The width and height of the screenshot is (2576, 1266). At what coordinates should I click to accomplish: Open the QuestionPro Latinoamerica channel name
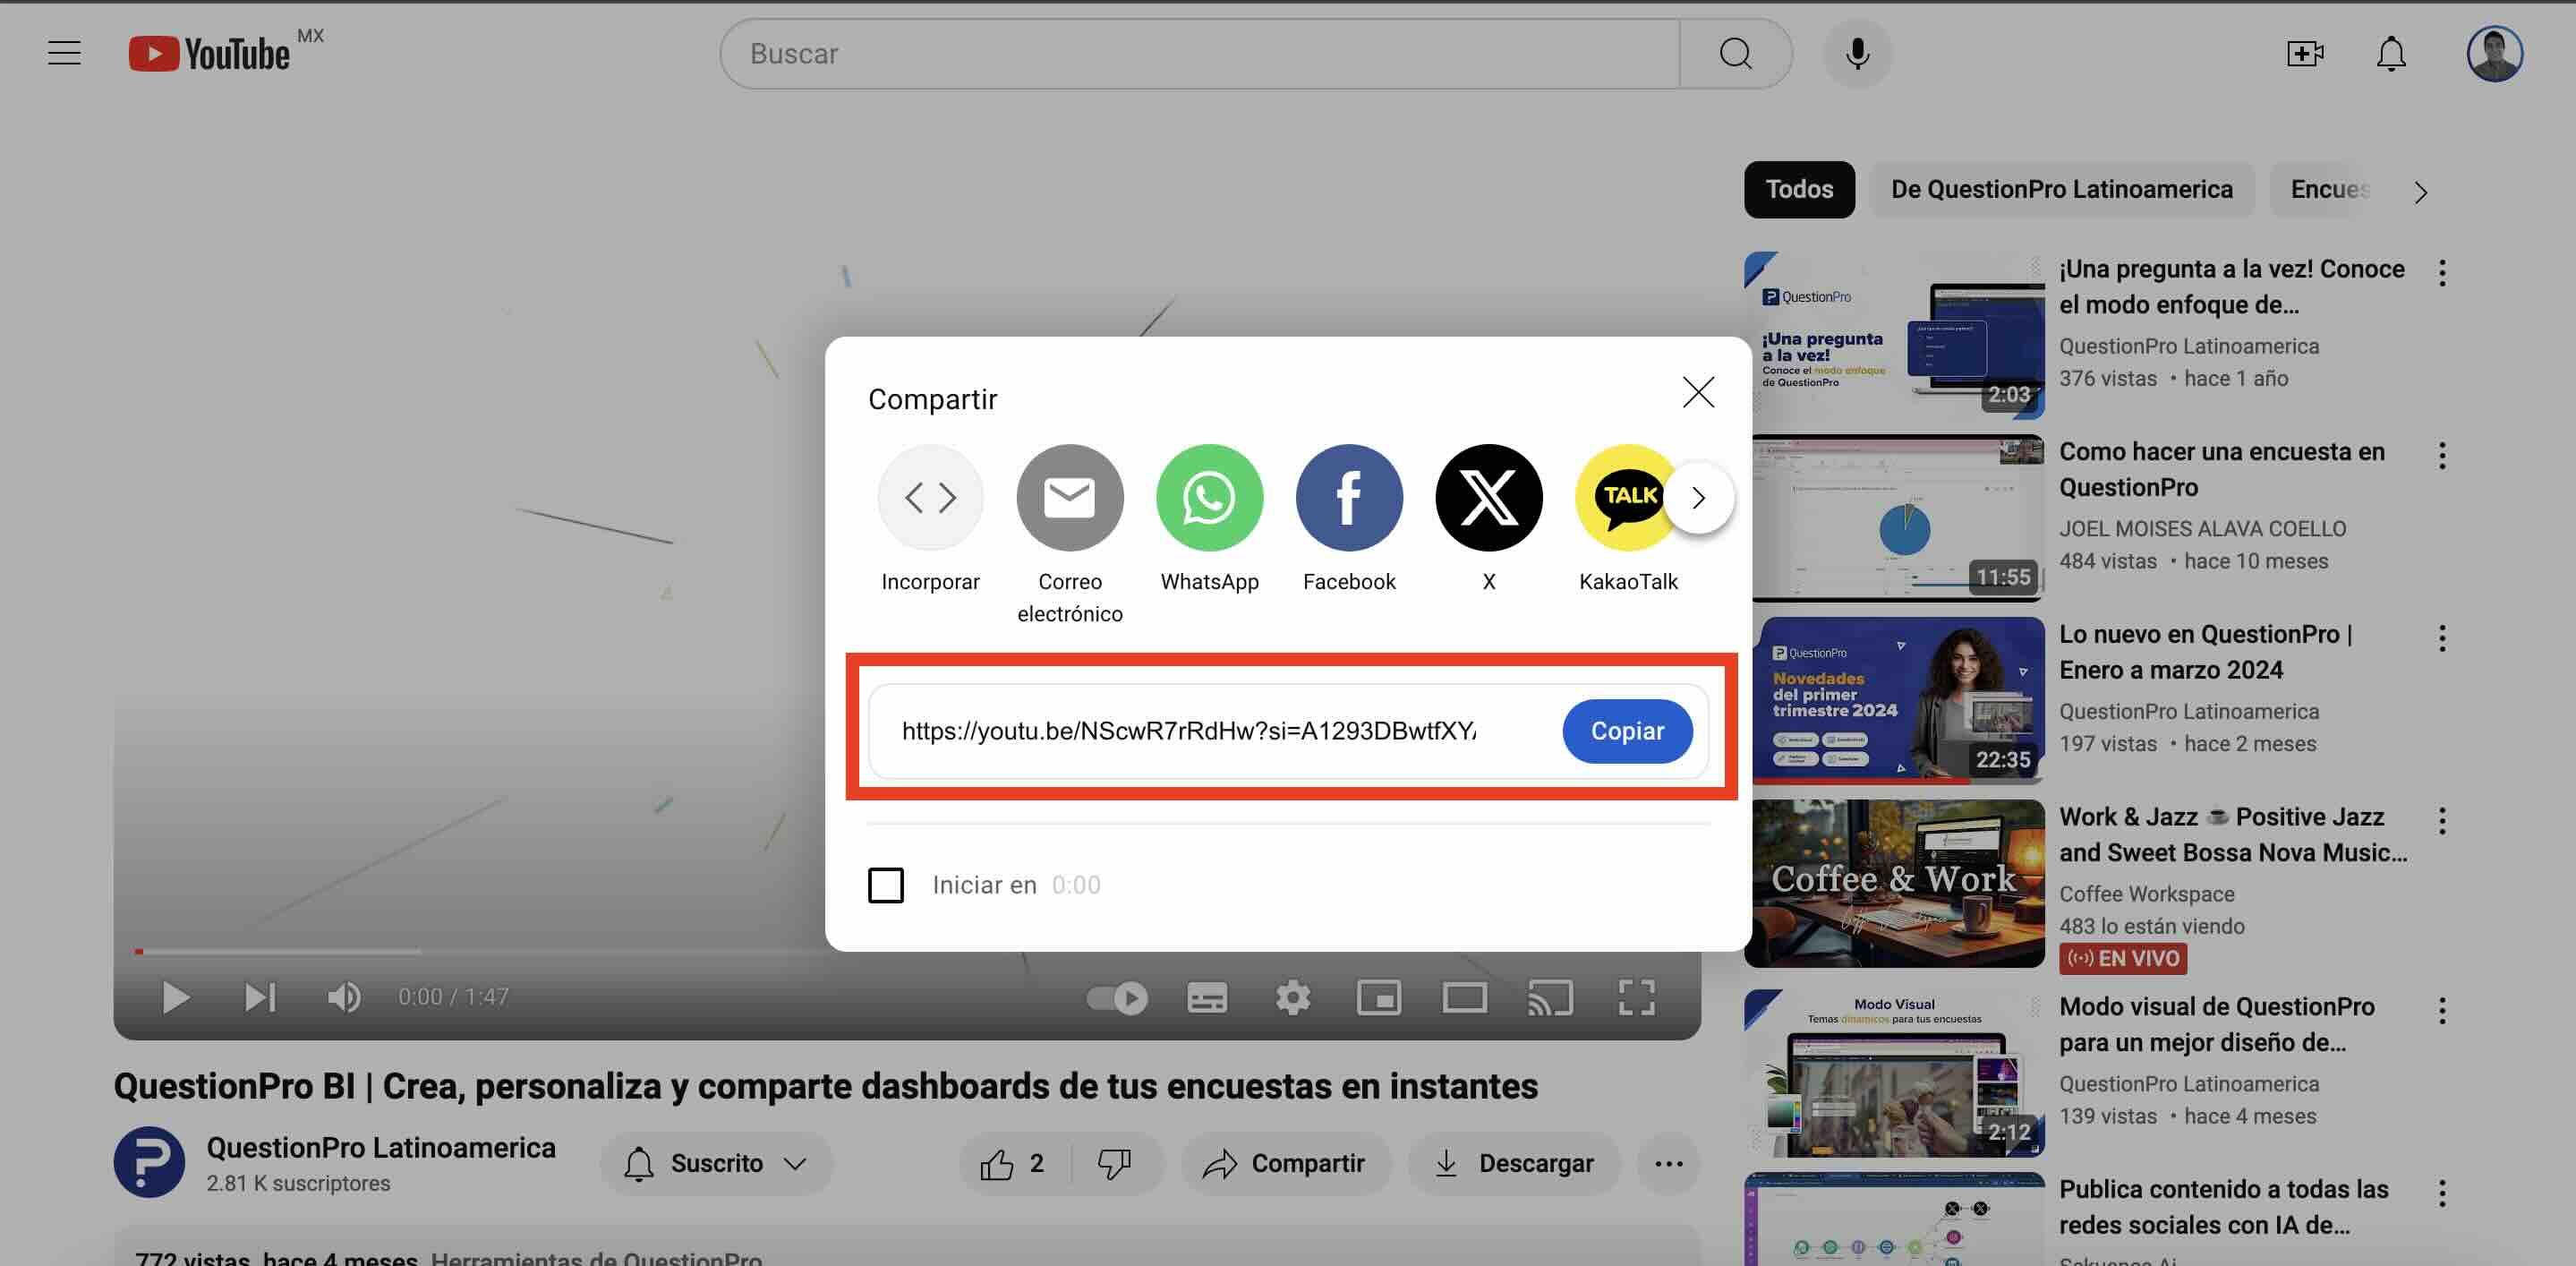(x=381, y=1147)
